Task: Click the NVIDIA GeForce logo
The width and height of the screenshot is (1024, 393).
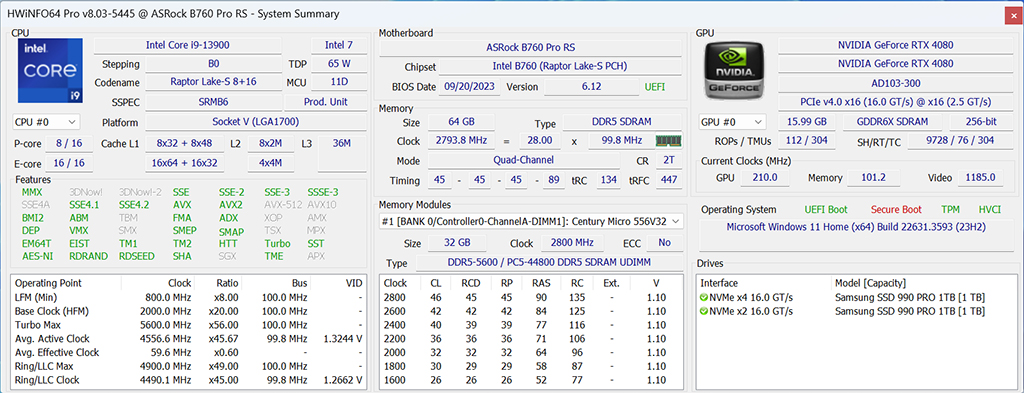Action: point(733,71)
